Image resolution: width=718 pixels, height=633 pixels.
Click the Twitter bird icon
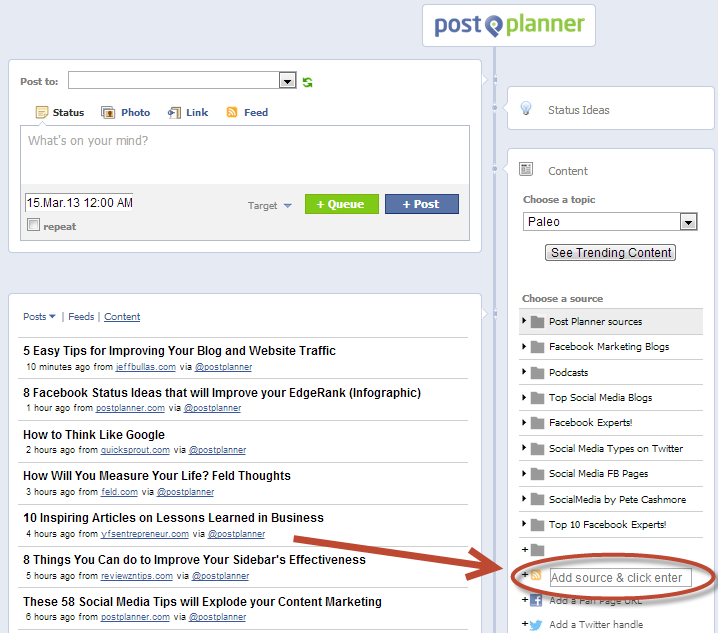pos(536,625)
